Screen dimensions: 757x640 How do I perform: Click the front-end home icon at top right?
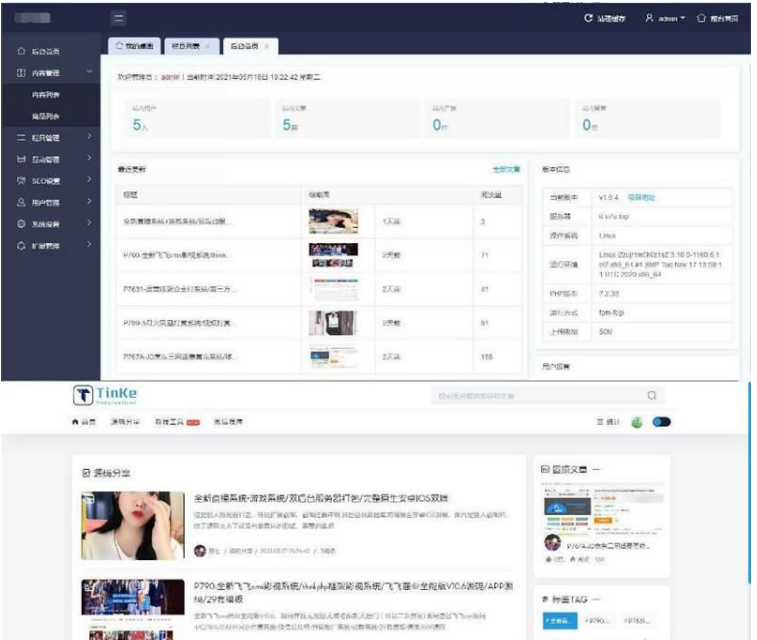coord(701,18)
